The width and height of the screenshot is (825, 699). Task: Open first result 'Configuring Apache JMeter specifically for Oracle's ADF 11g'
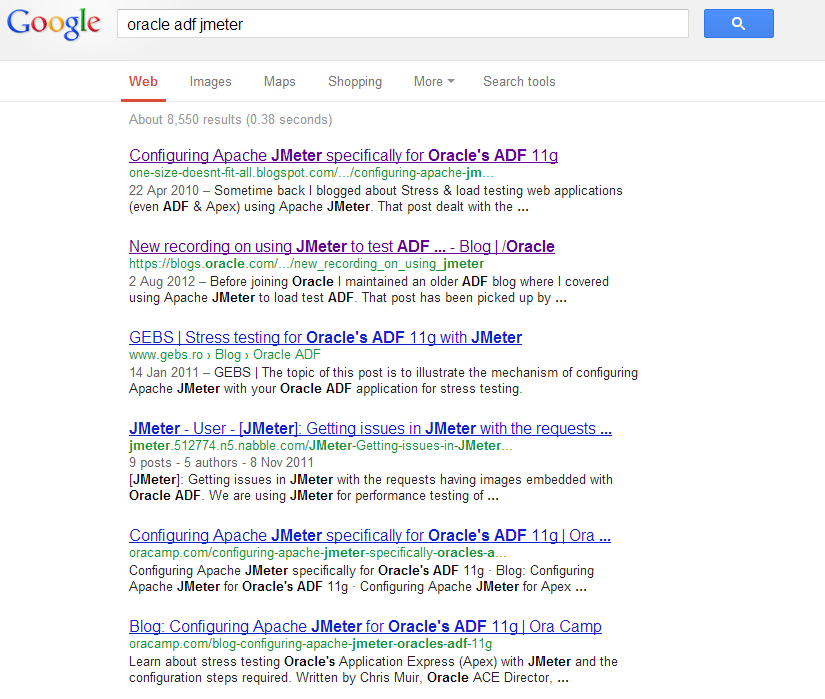343,156
